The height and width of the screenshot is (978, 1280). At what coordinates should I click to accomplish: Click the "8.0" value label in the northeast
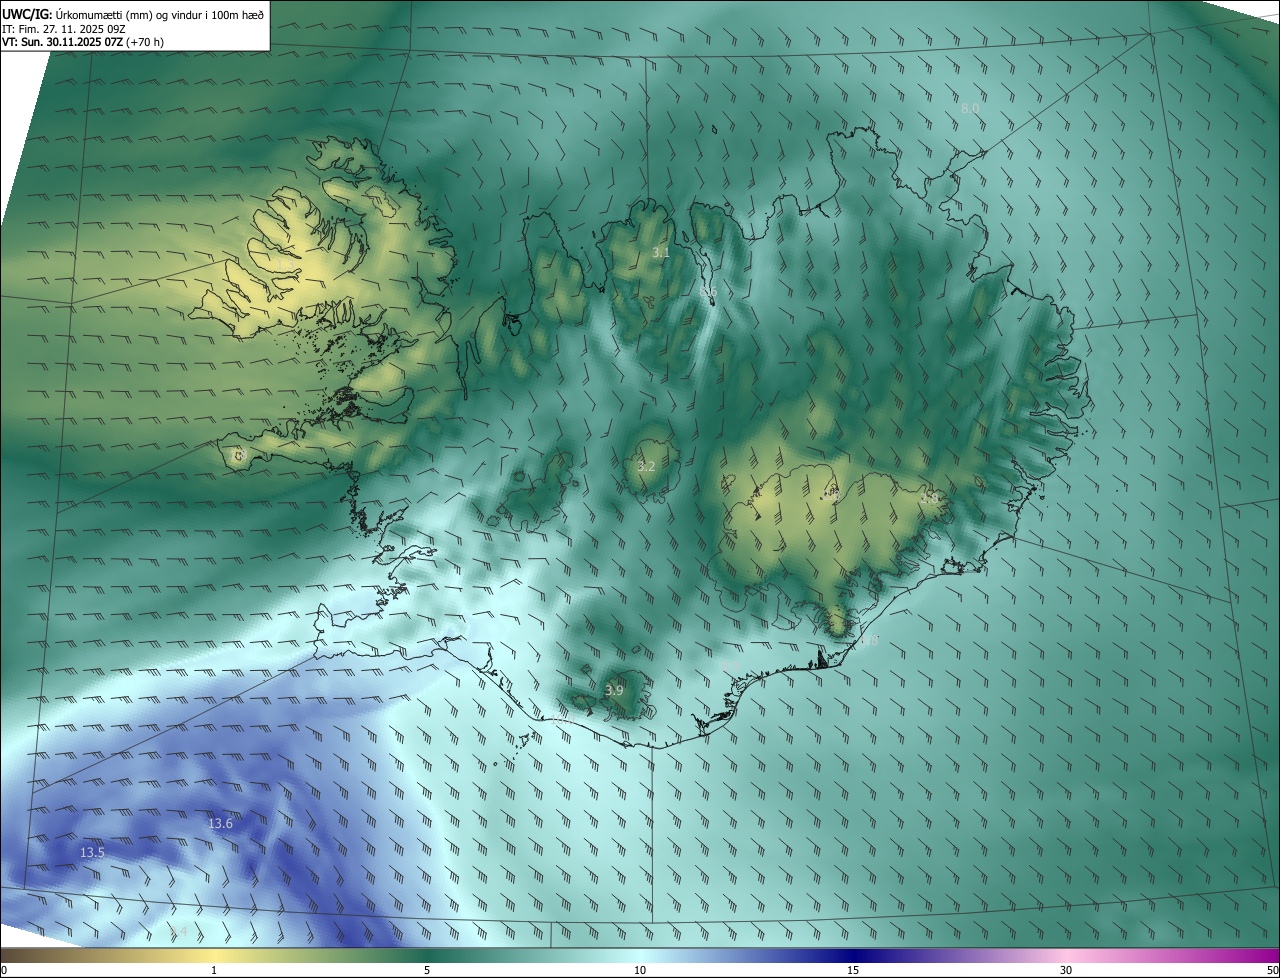[970, 108]
